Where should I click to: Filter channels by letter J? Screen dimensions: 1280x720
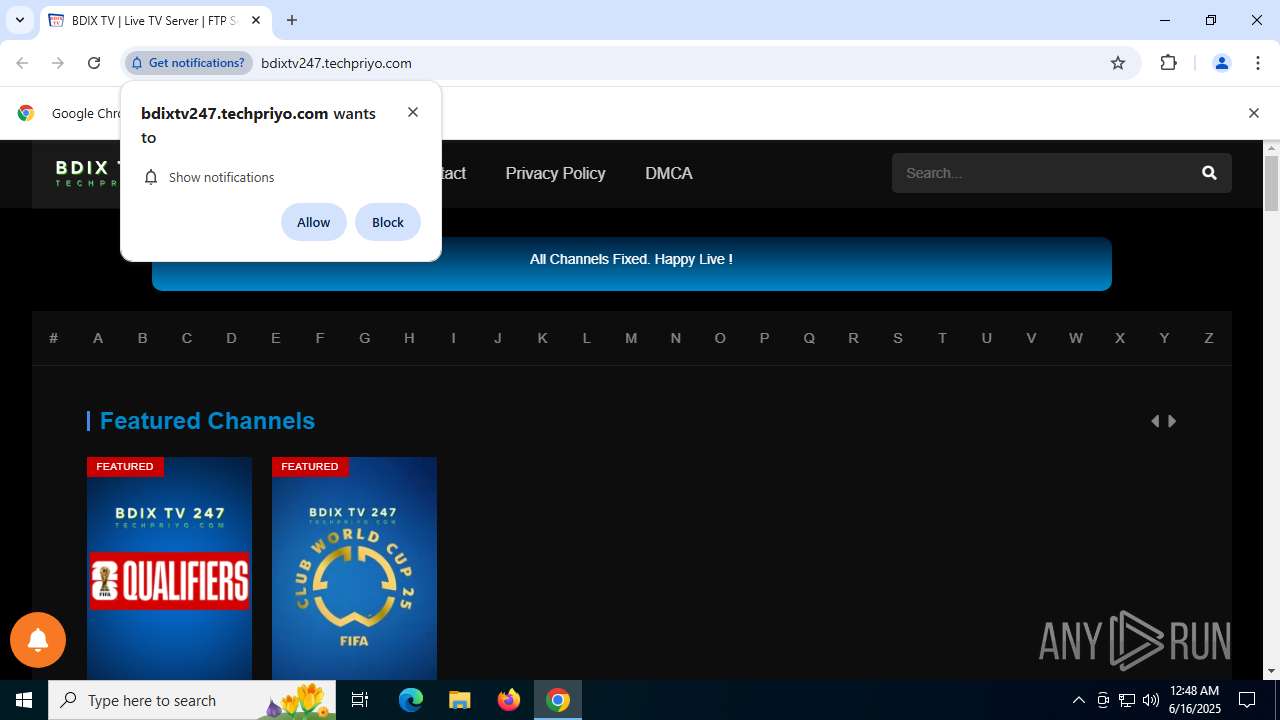[x=498, y=338]
